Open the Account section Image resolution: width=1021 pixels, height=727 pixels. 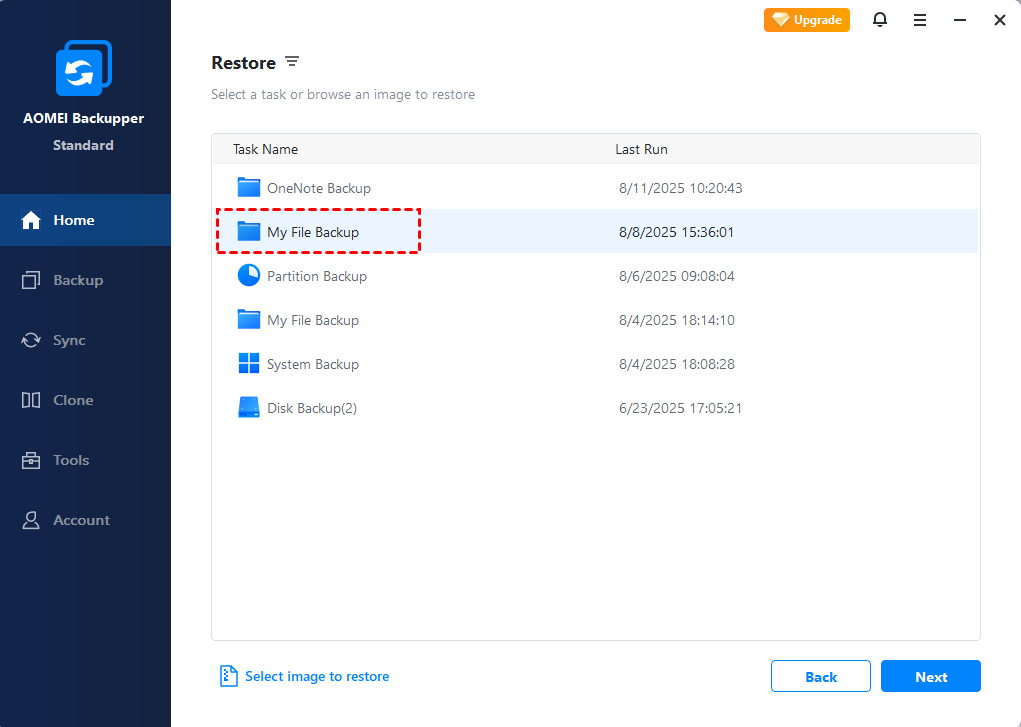tap(81, 520)
